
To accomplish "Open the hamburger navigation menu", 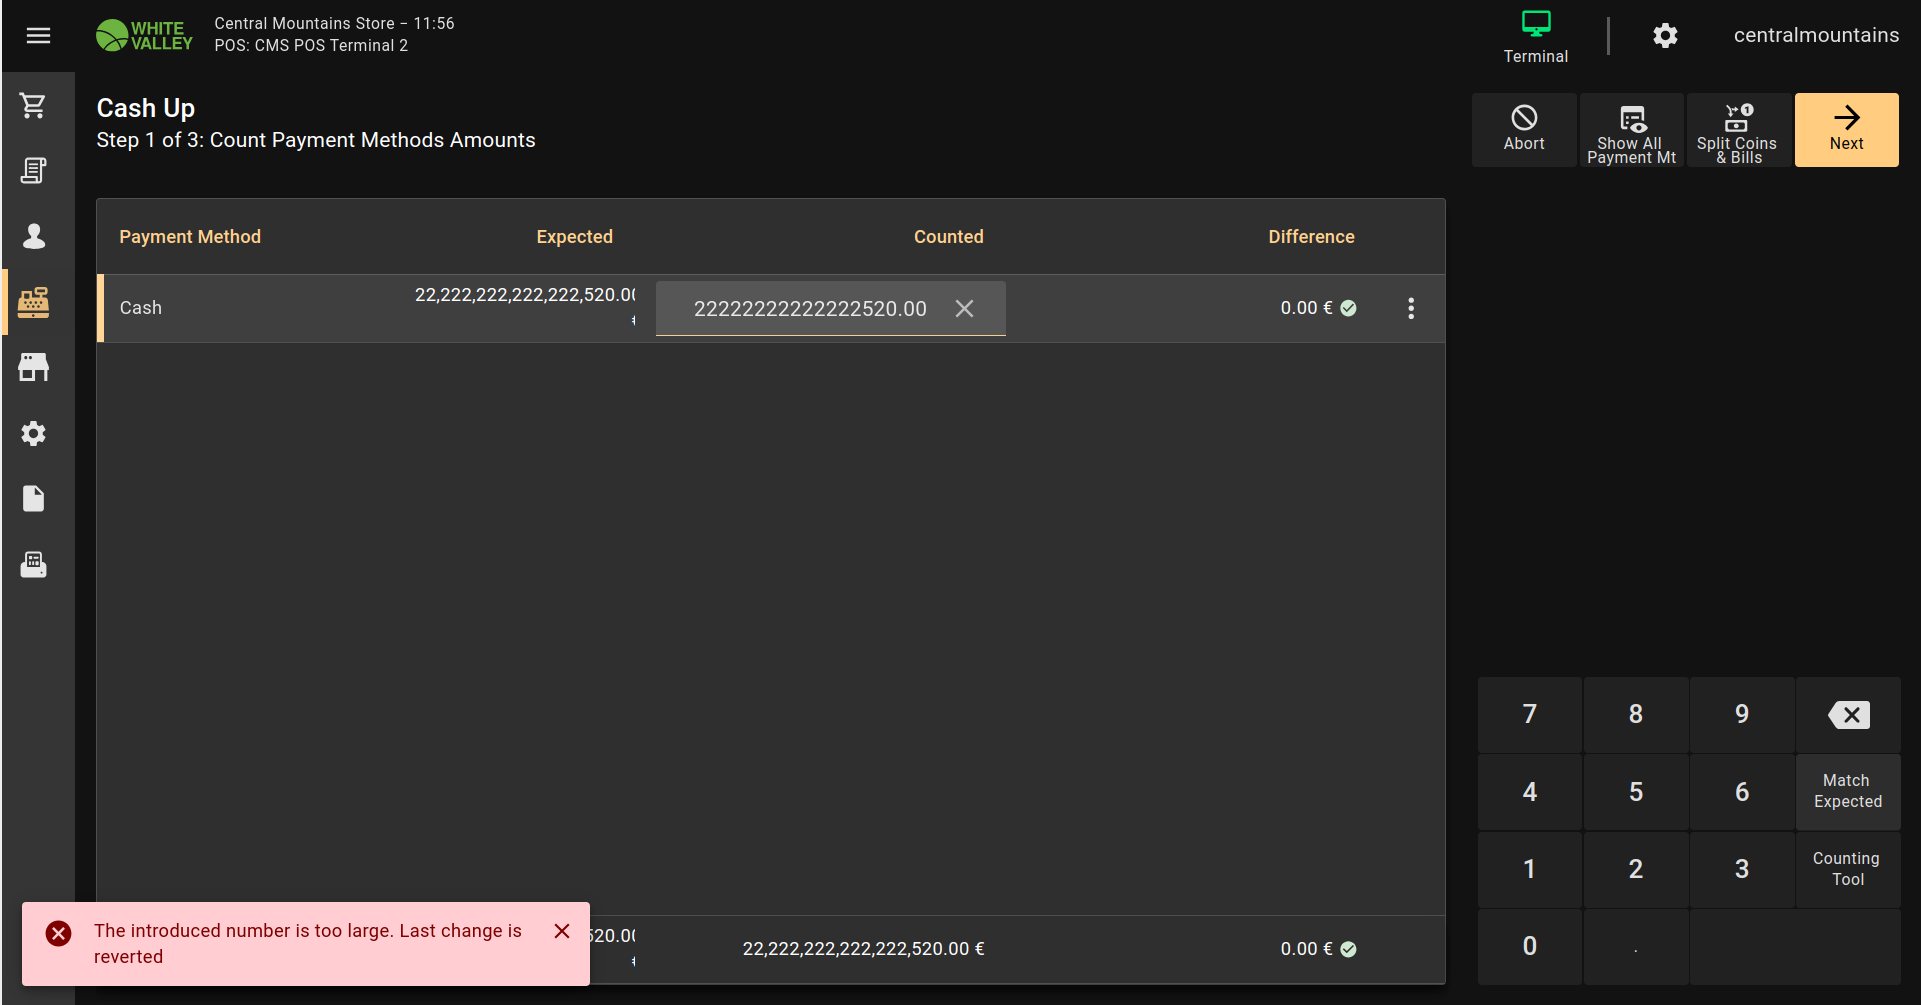I will 38,36.
